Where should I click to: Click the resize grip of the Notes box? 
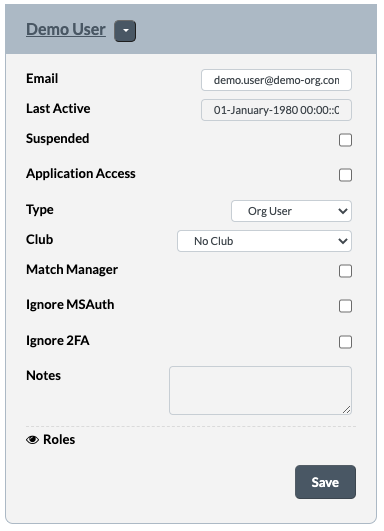(x=346, y=410)
